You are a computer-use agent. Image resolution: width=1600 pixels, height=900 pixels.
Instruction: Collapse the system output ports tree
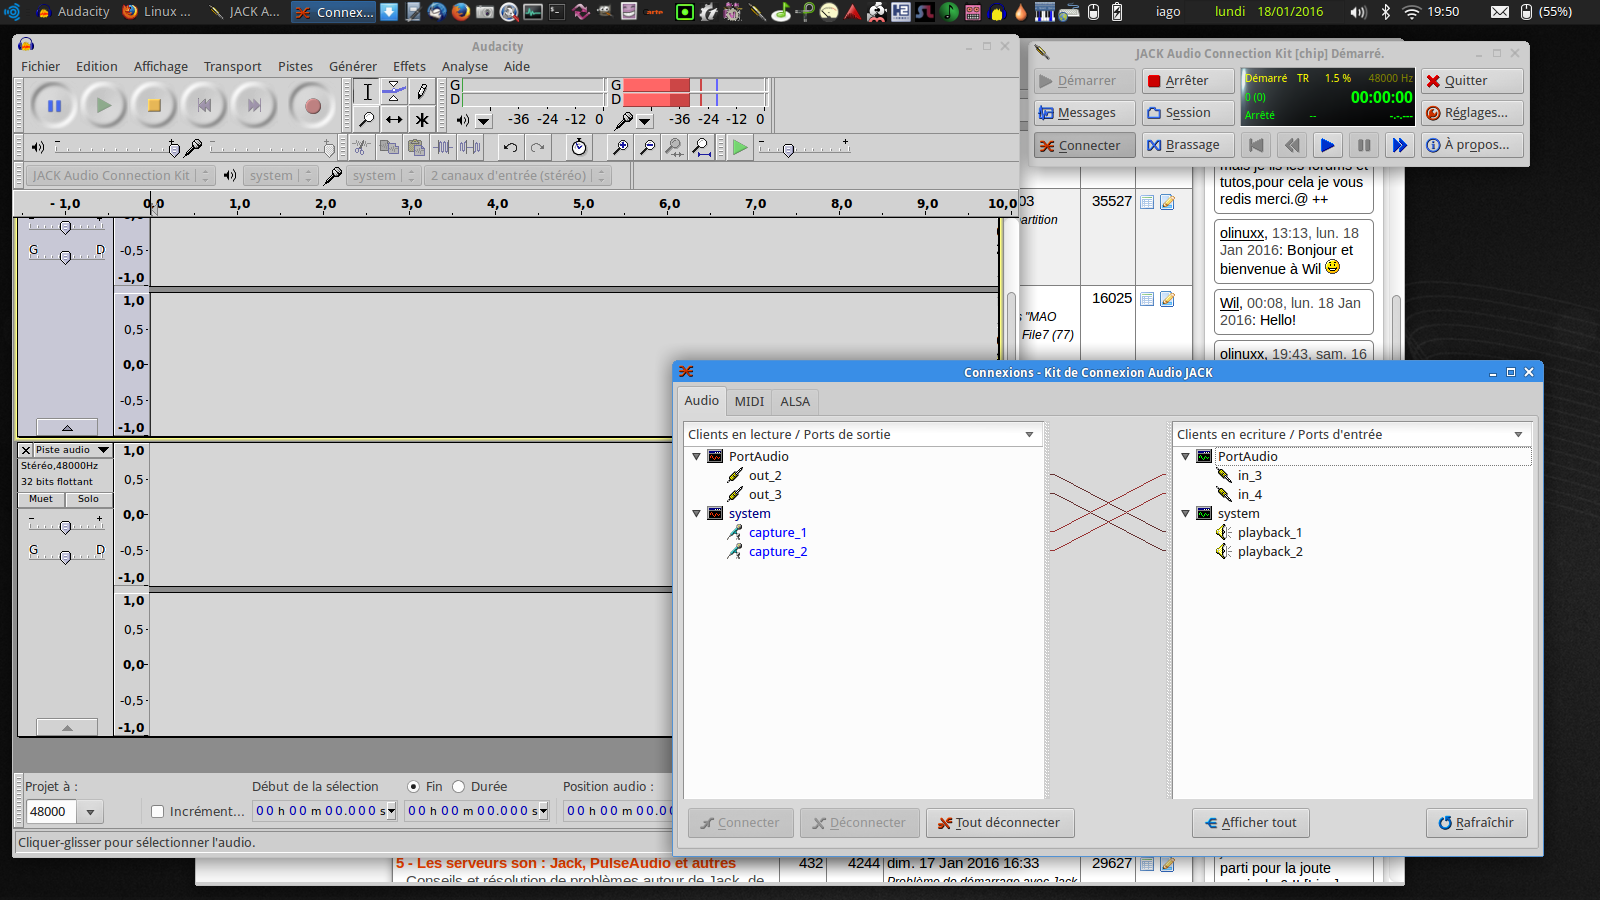coord(696,513)
